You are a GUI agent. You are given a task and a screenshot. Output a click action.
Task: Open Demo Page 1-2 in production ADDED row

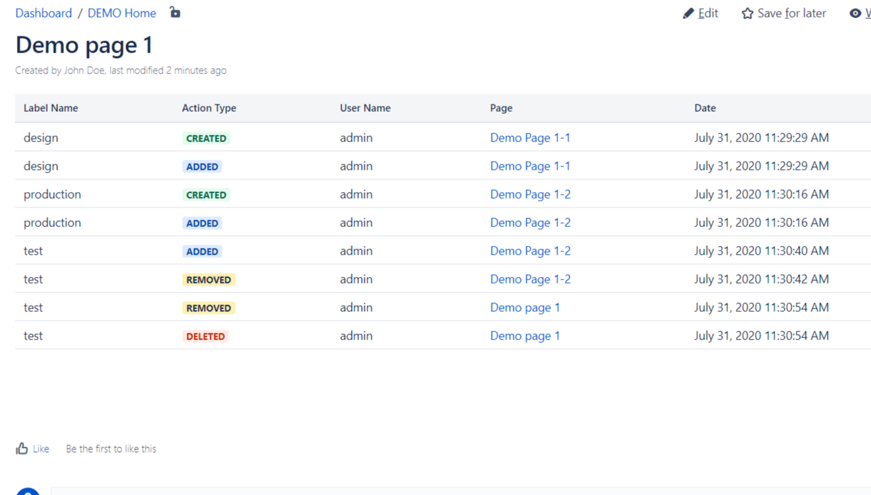pyautogui.click(x=530, y=223)
